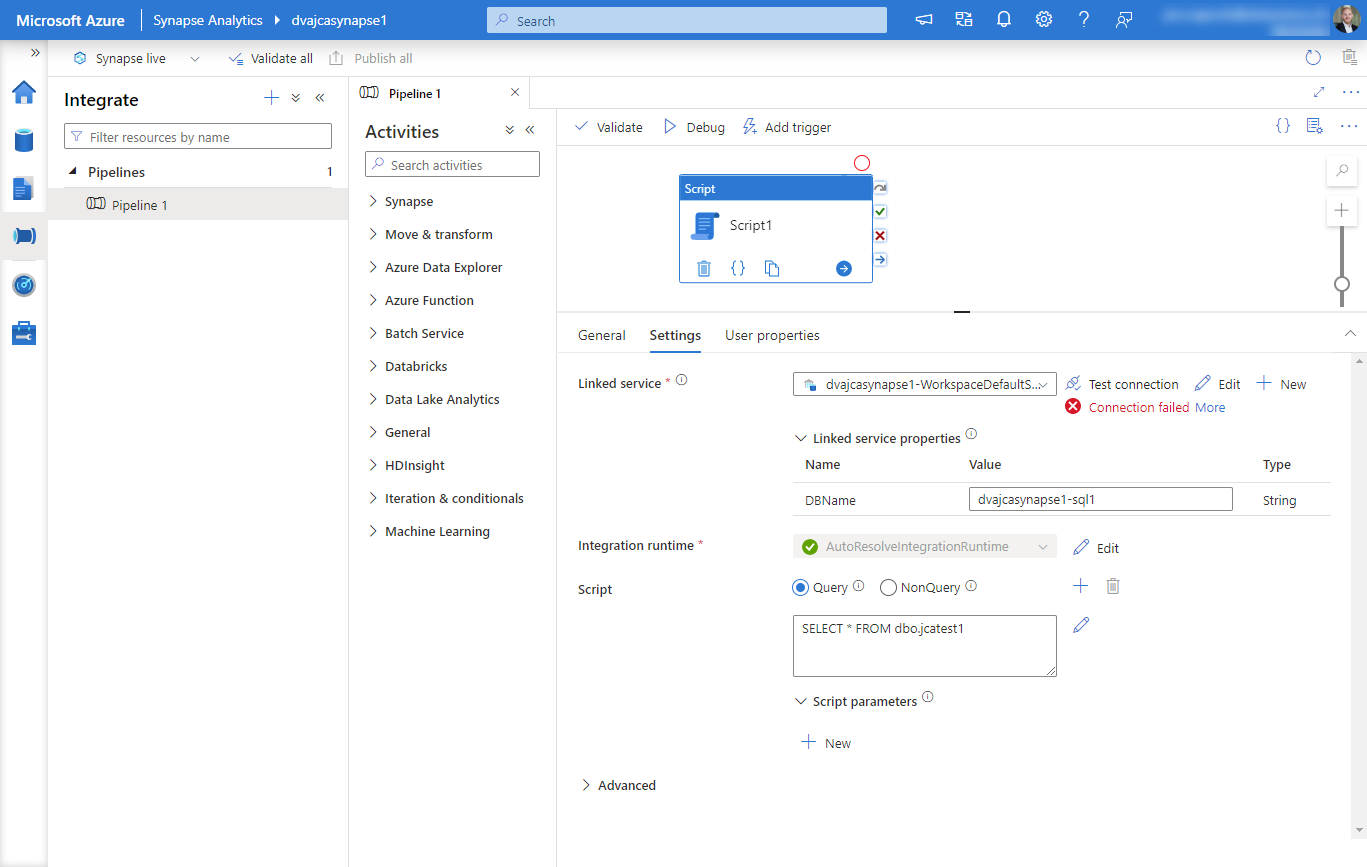Collapse the Pipelines tree node

[73, 172]
